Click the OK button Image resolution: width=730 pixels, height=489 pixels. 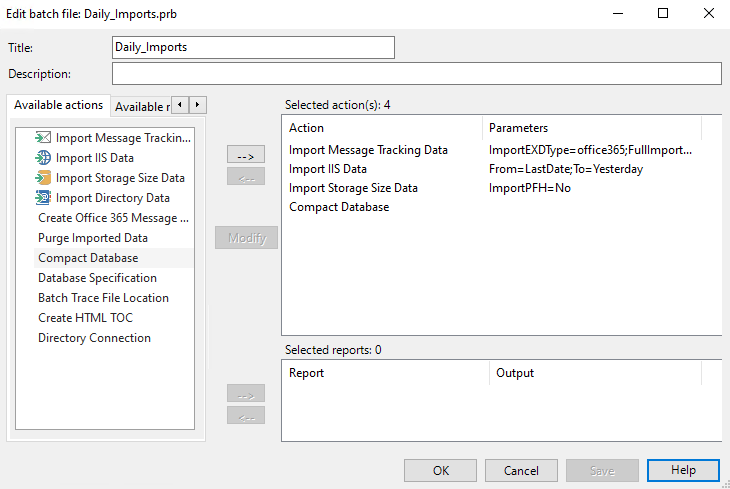(x=440, y=470)
